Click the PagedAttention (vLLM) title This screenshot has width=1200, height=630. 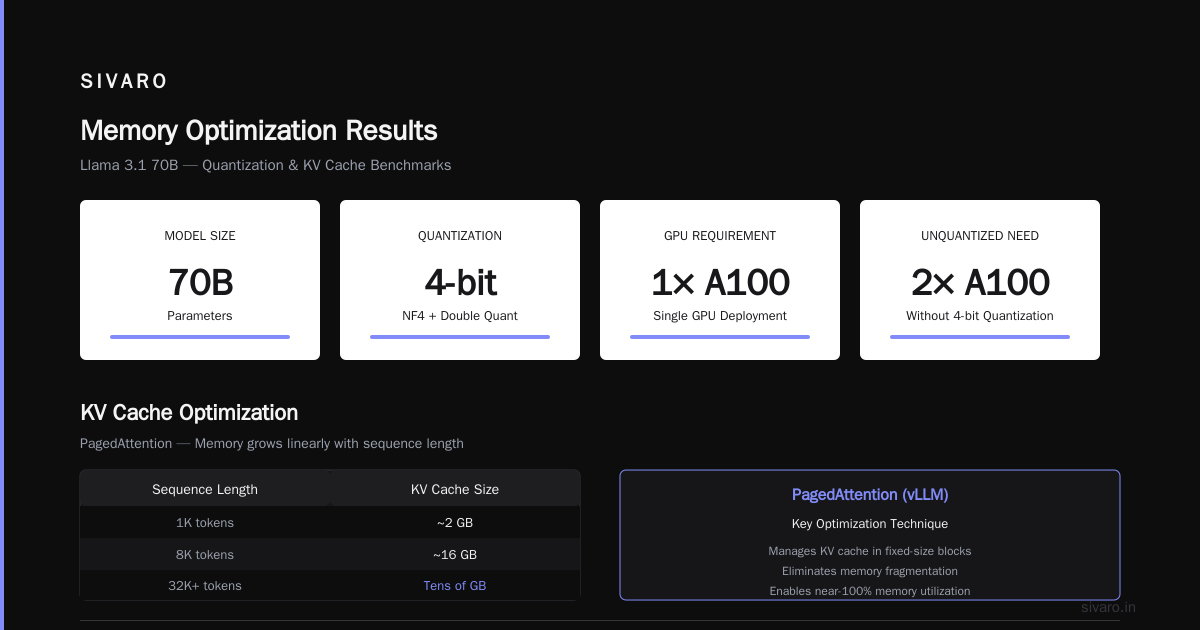870,495
